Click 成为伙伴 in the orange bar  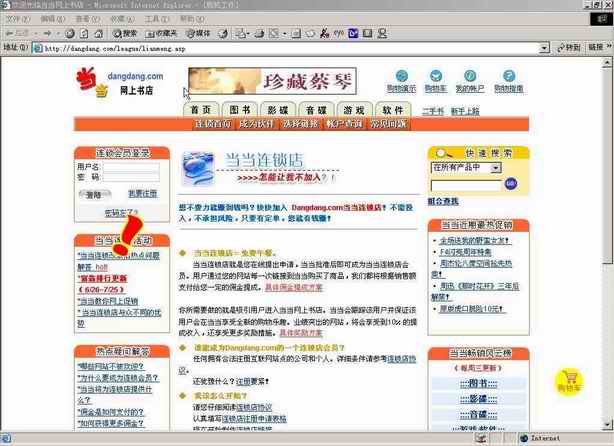(x=256, y=124)
